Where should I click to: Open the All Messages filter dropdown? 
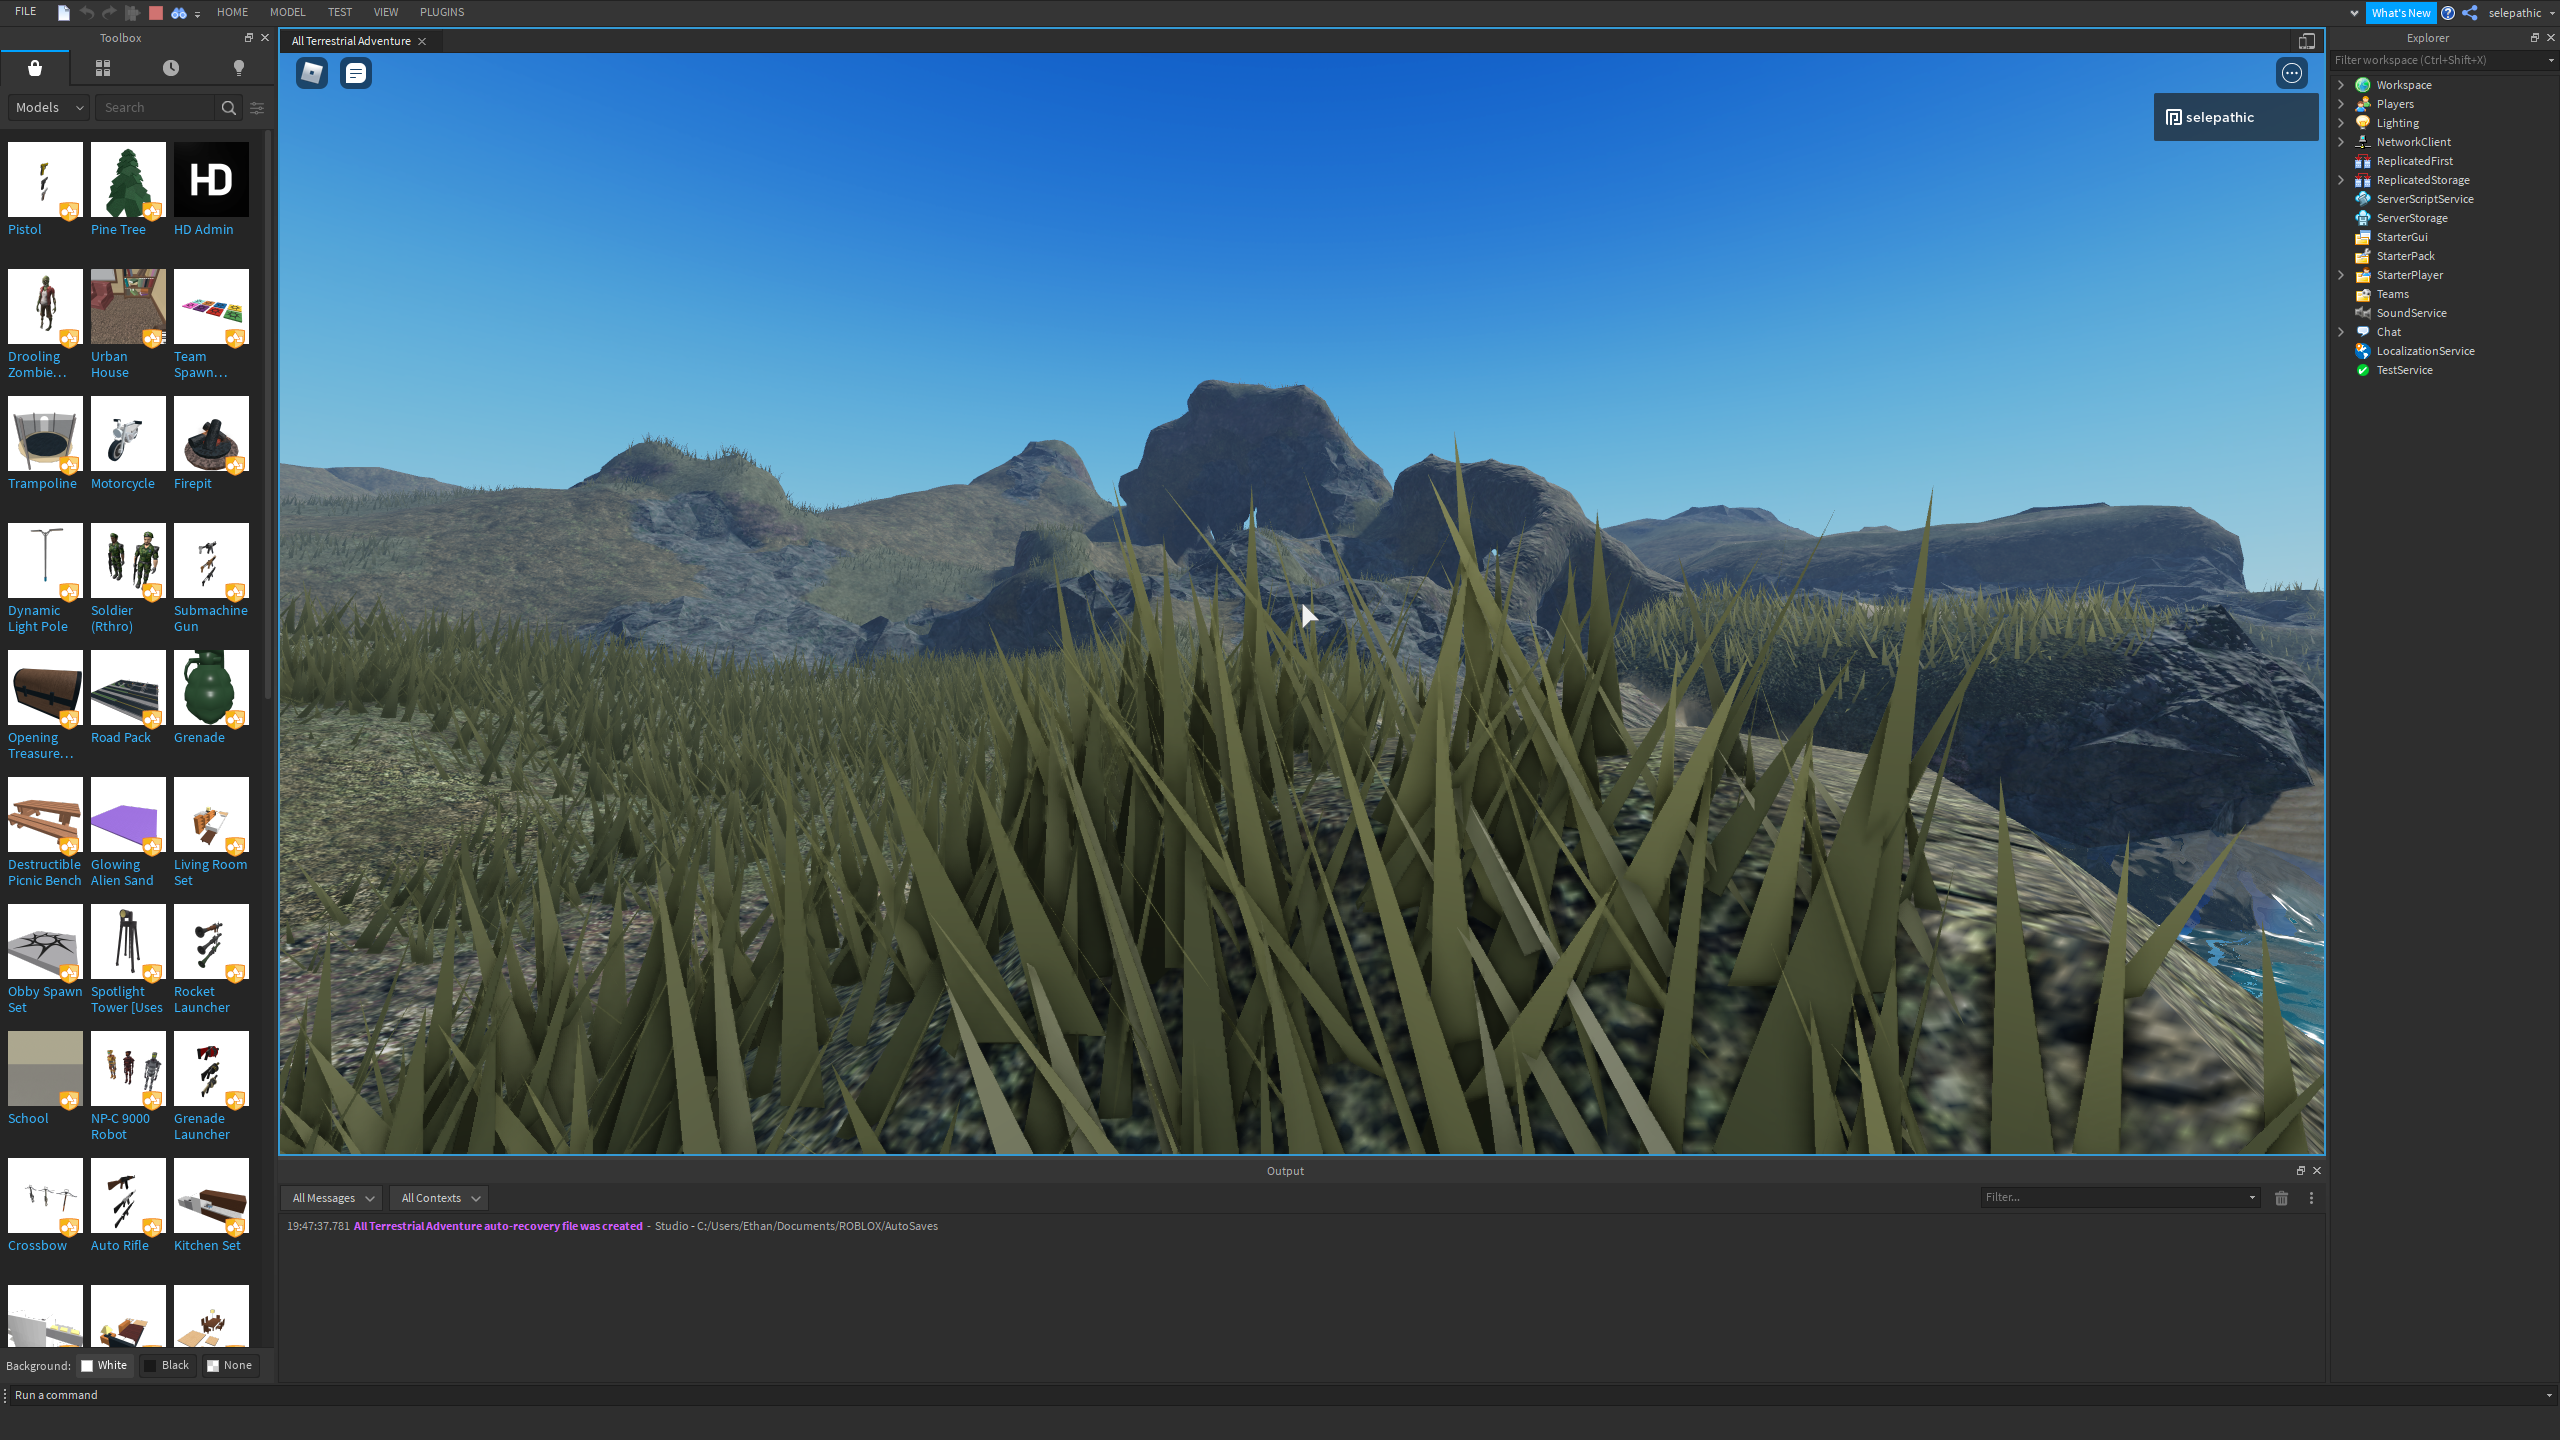pos(332,1198)
